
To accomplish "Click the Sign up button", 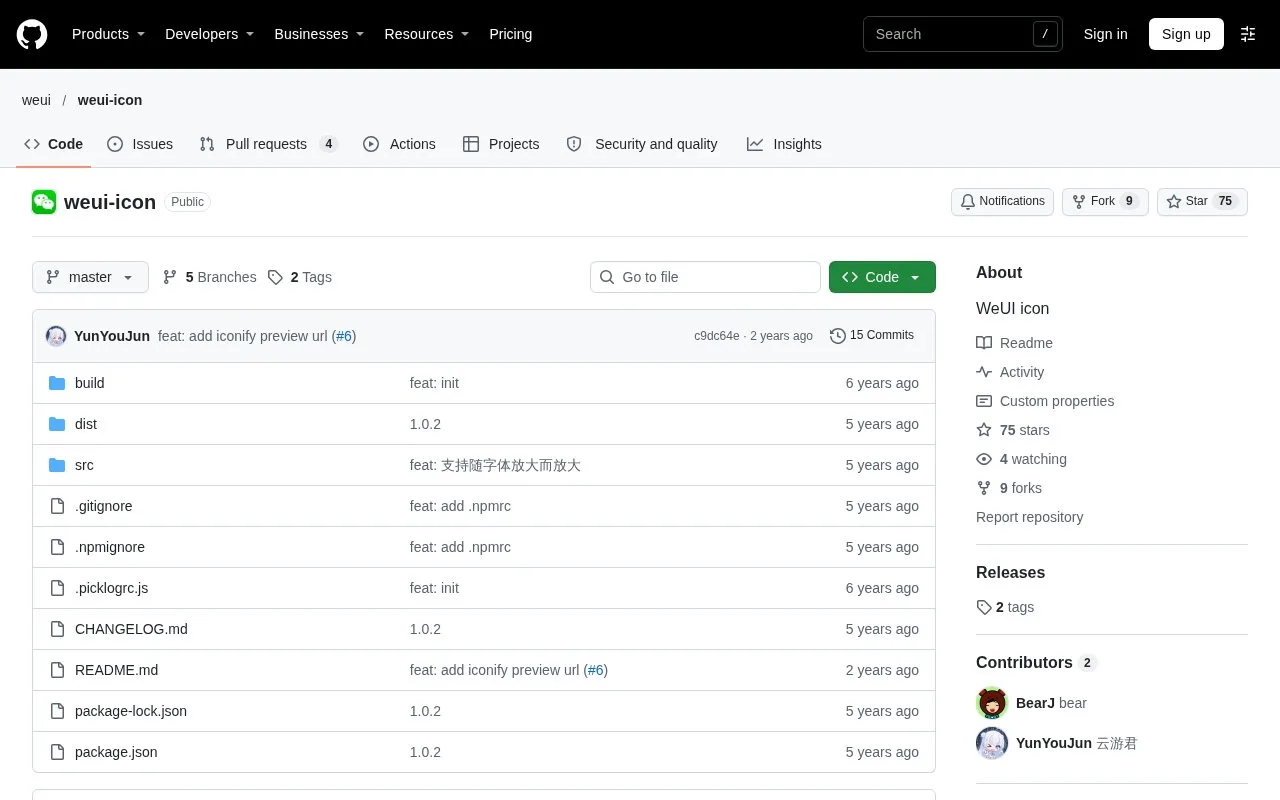I will click(1186, 34).
